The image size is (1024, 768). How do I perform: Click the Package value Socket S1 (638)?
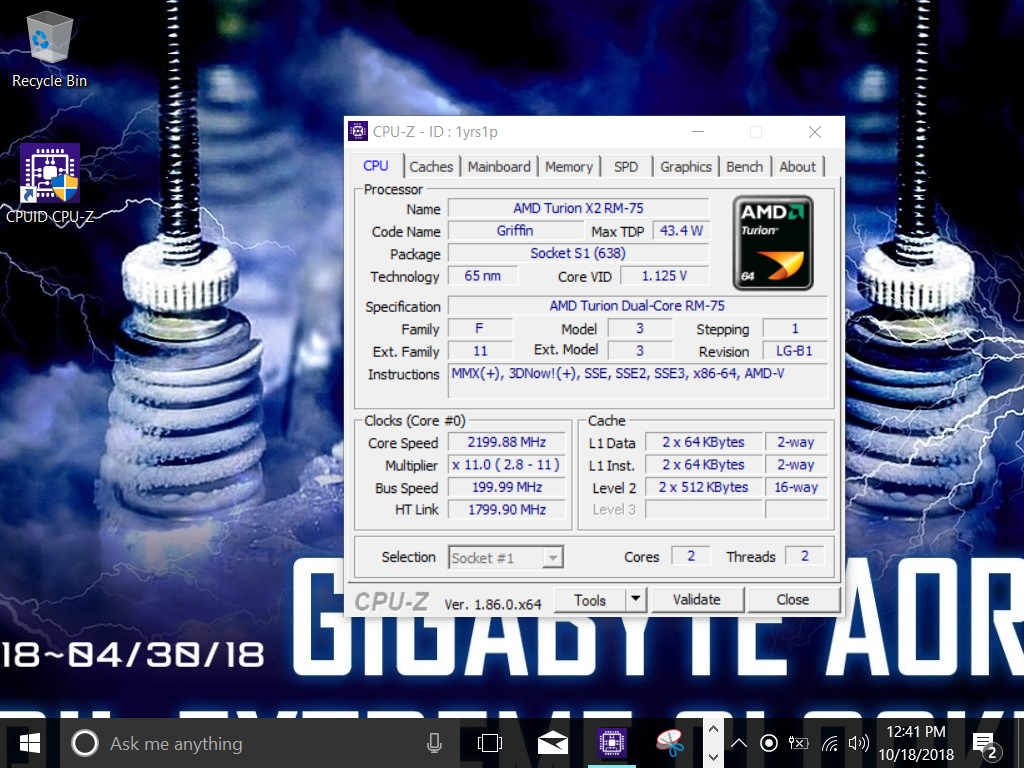click(x=578, y=253)
